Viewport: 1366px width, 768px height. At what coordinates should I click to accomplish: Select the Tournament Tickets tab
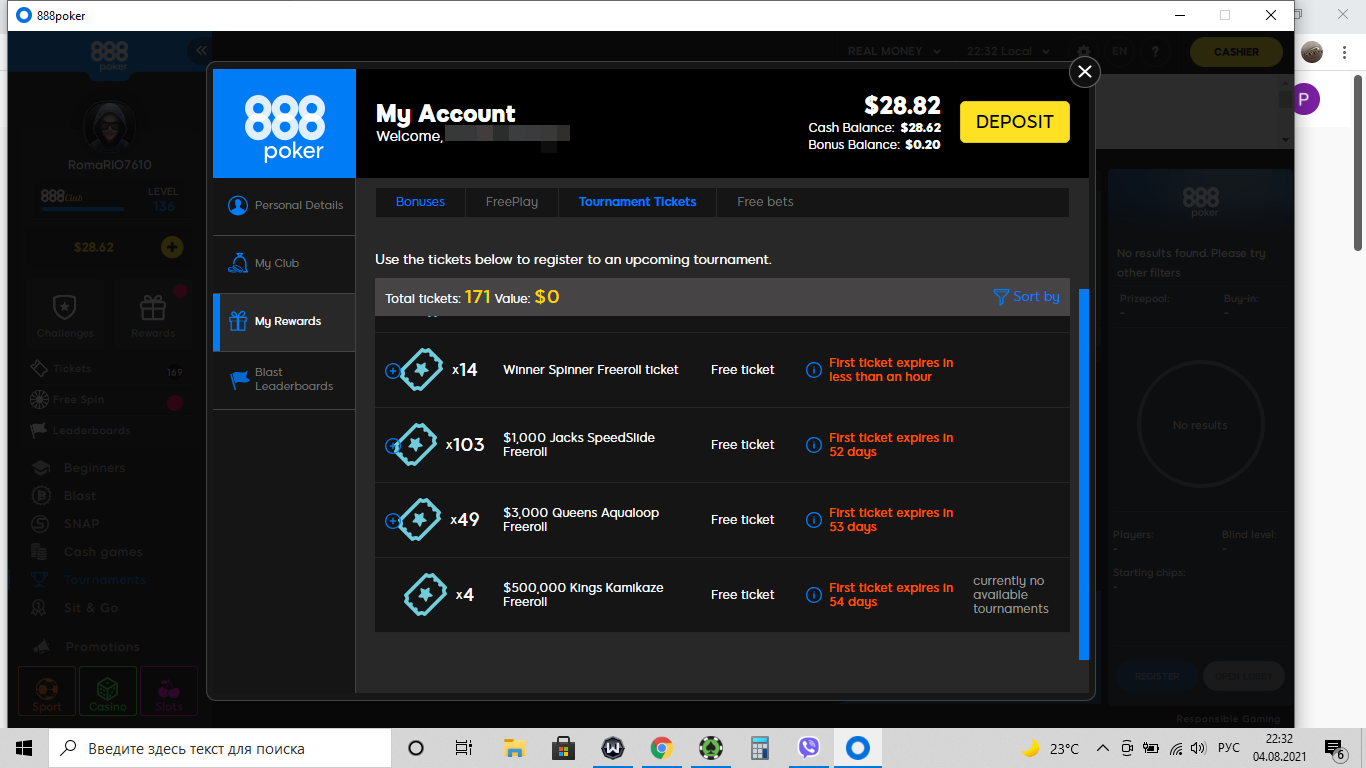638,202
